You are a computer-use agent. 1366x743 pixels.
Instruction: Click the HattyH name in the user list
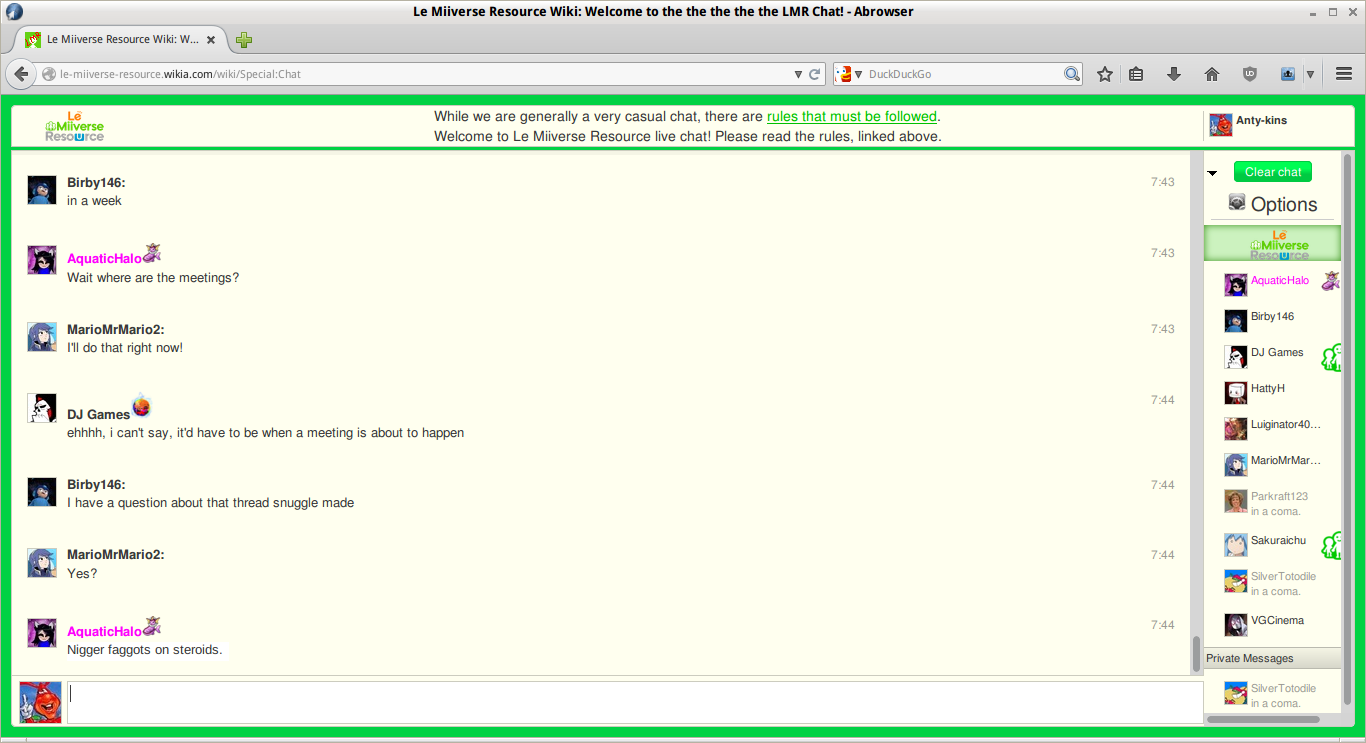pos(1267,388)
